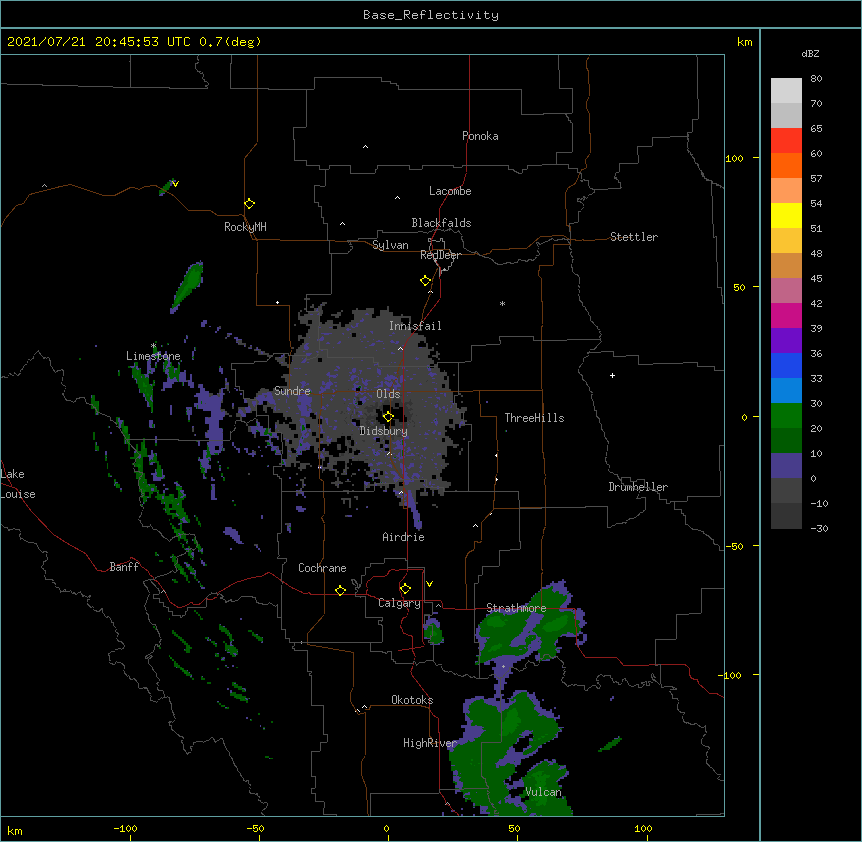Click the Olds town label
Screen dimensions: 862x842
388,394
